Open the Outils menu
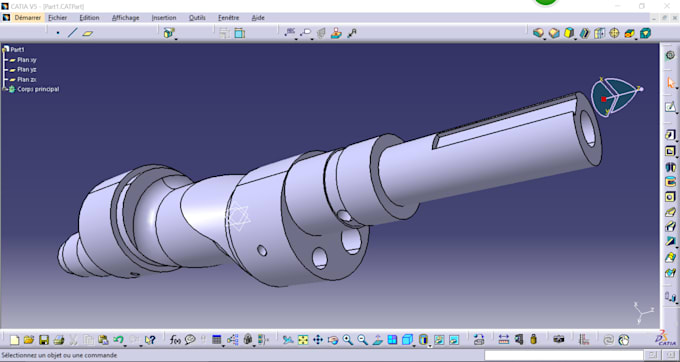The width and height of the screenshot is (680, 362). (x=197, y=18)
